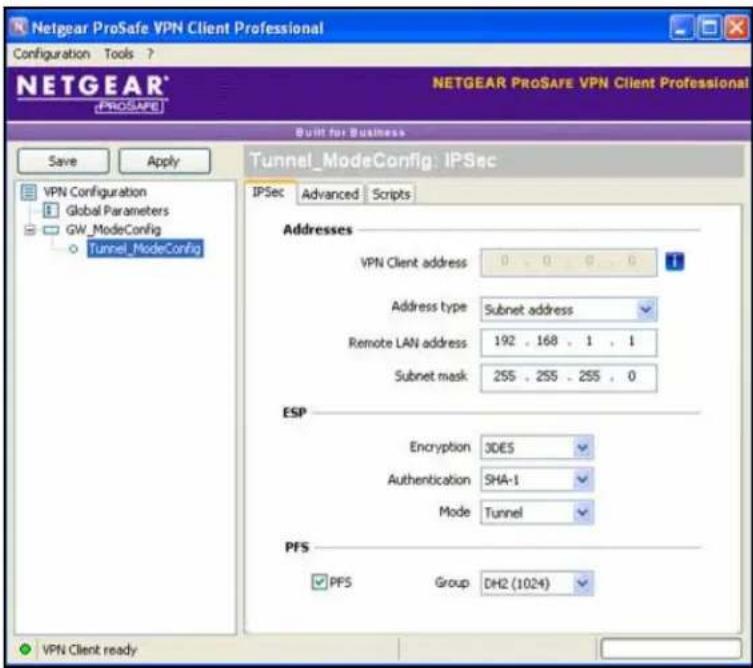Click the Remote LAN address field
The image size is (753, 668).
[x=569, y=342]
